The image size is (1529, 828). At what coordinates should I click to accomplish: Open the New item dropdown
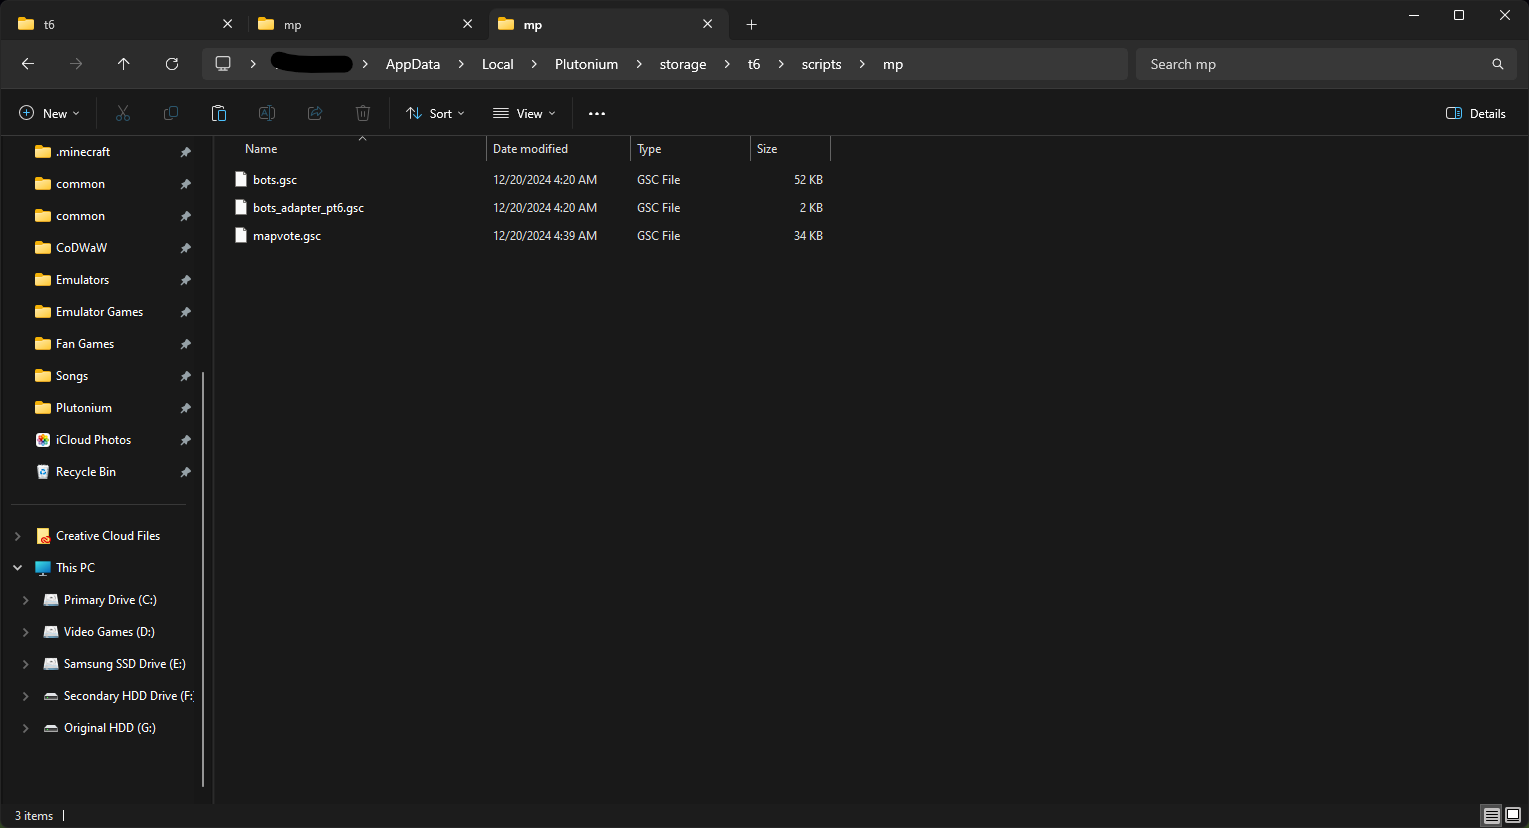click(x=49, y=113)
